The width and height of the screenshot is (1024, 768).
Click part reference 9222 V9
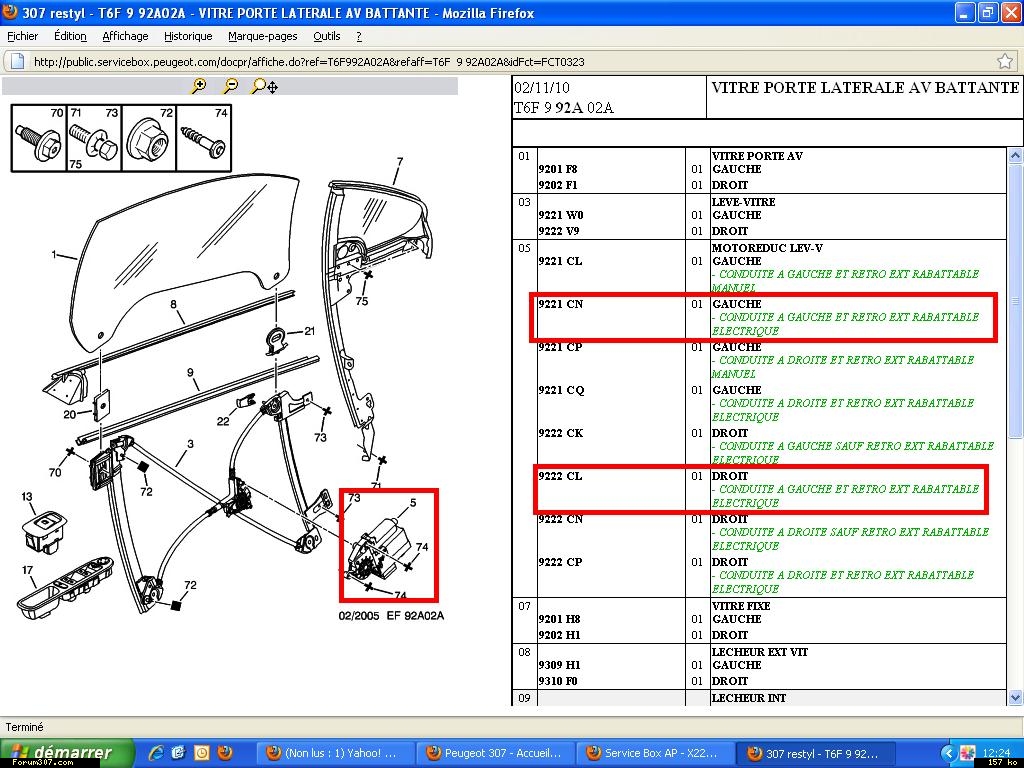pyautogui.click(x=558, y=231)
